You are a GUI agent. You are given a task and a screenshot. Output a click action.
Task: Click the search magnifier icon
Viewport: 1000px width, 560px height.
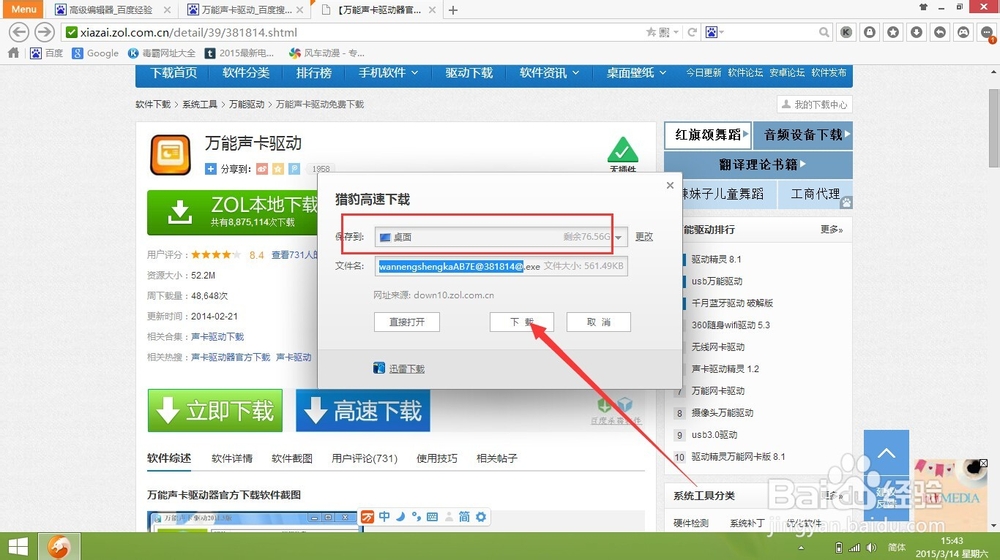(824, 32)
